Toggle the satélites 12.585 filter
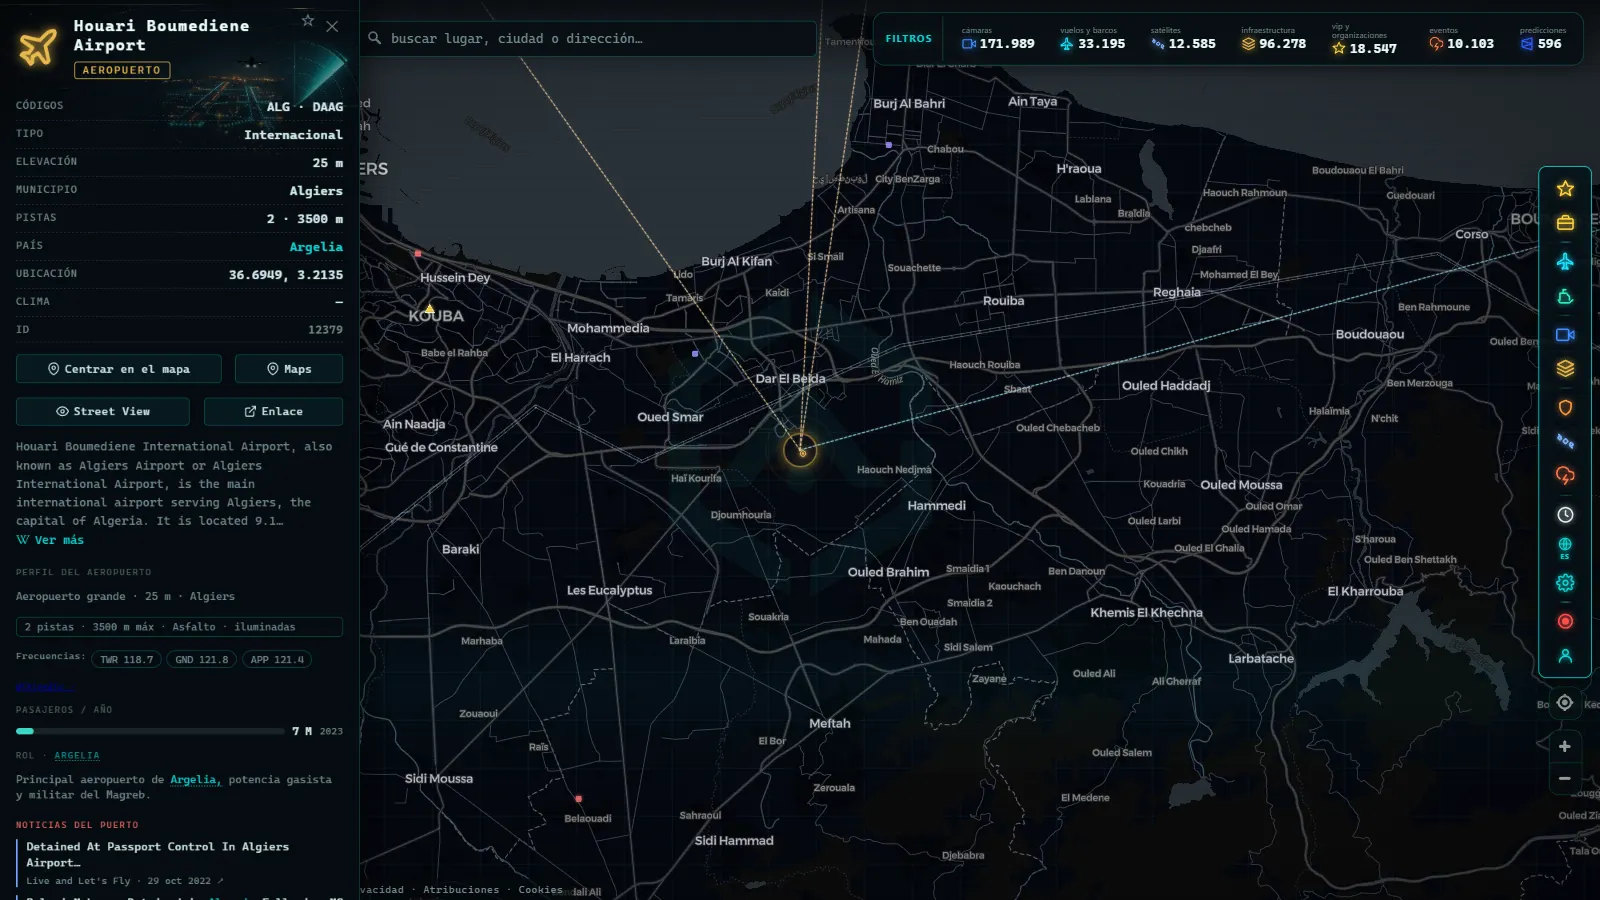Viewport: 1600px width, 900px height. (1183, 39)
